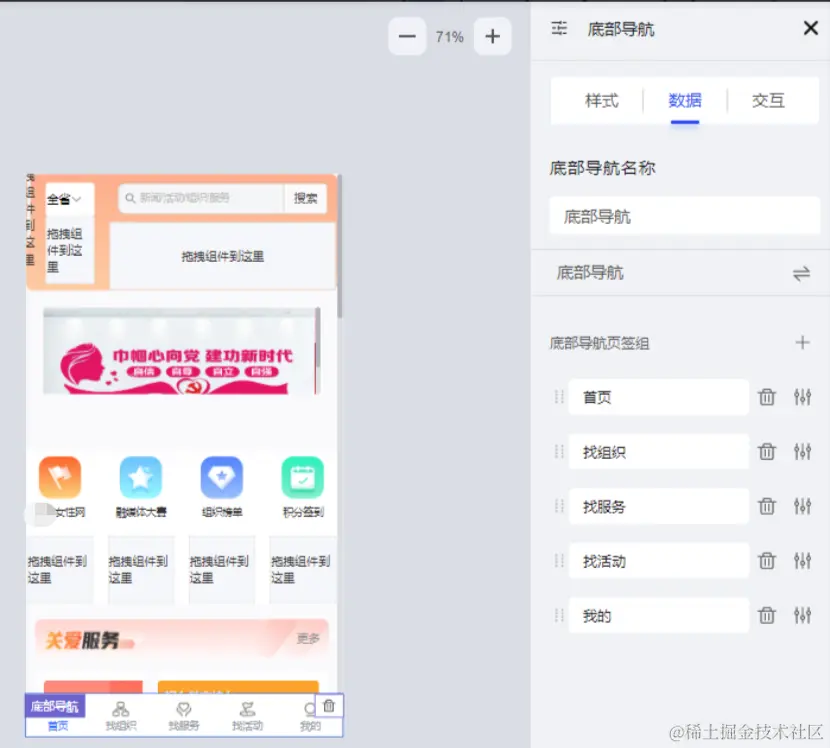Delete the 我的 tab using its trash icon
The width and height of the screenshot is (830, 748).
click(x=766, y=616)
